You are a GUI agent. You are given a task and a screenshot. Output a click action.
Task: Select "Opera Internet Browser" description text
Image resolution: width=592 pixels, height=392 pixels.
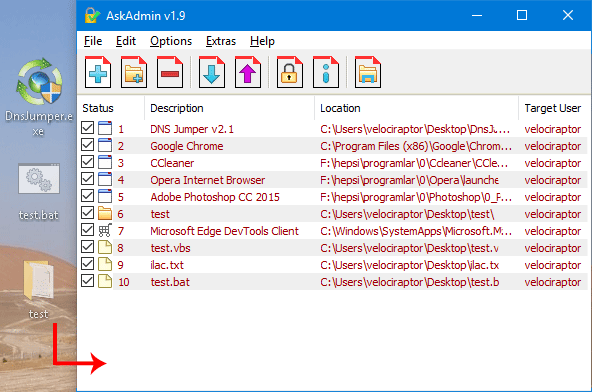(x=208, y=180)
